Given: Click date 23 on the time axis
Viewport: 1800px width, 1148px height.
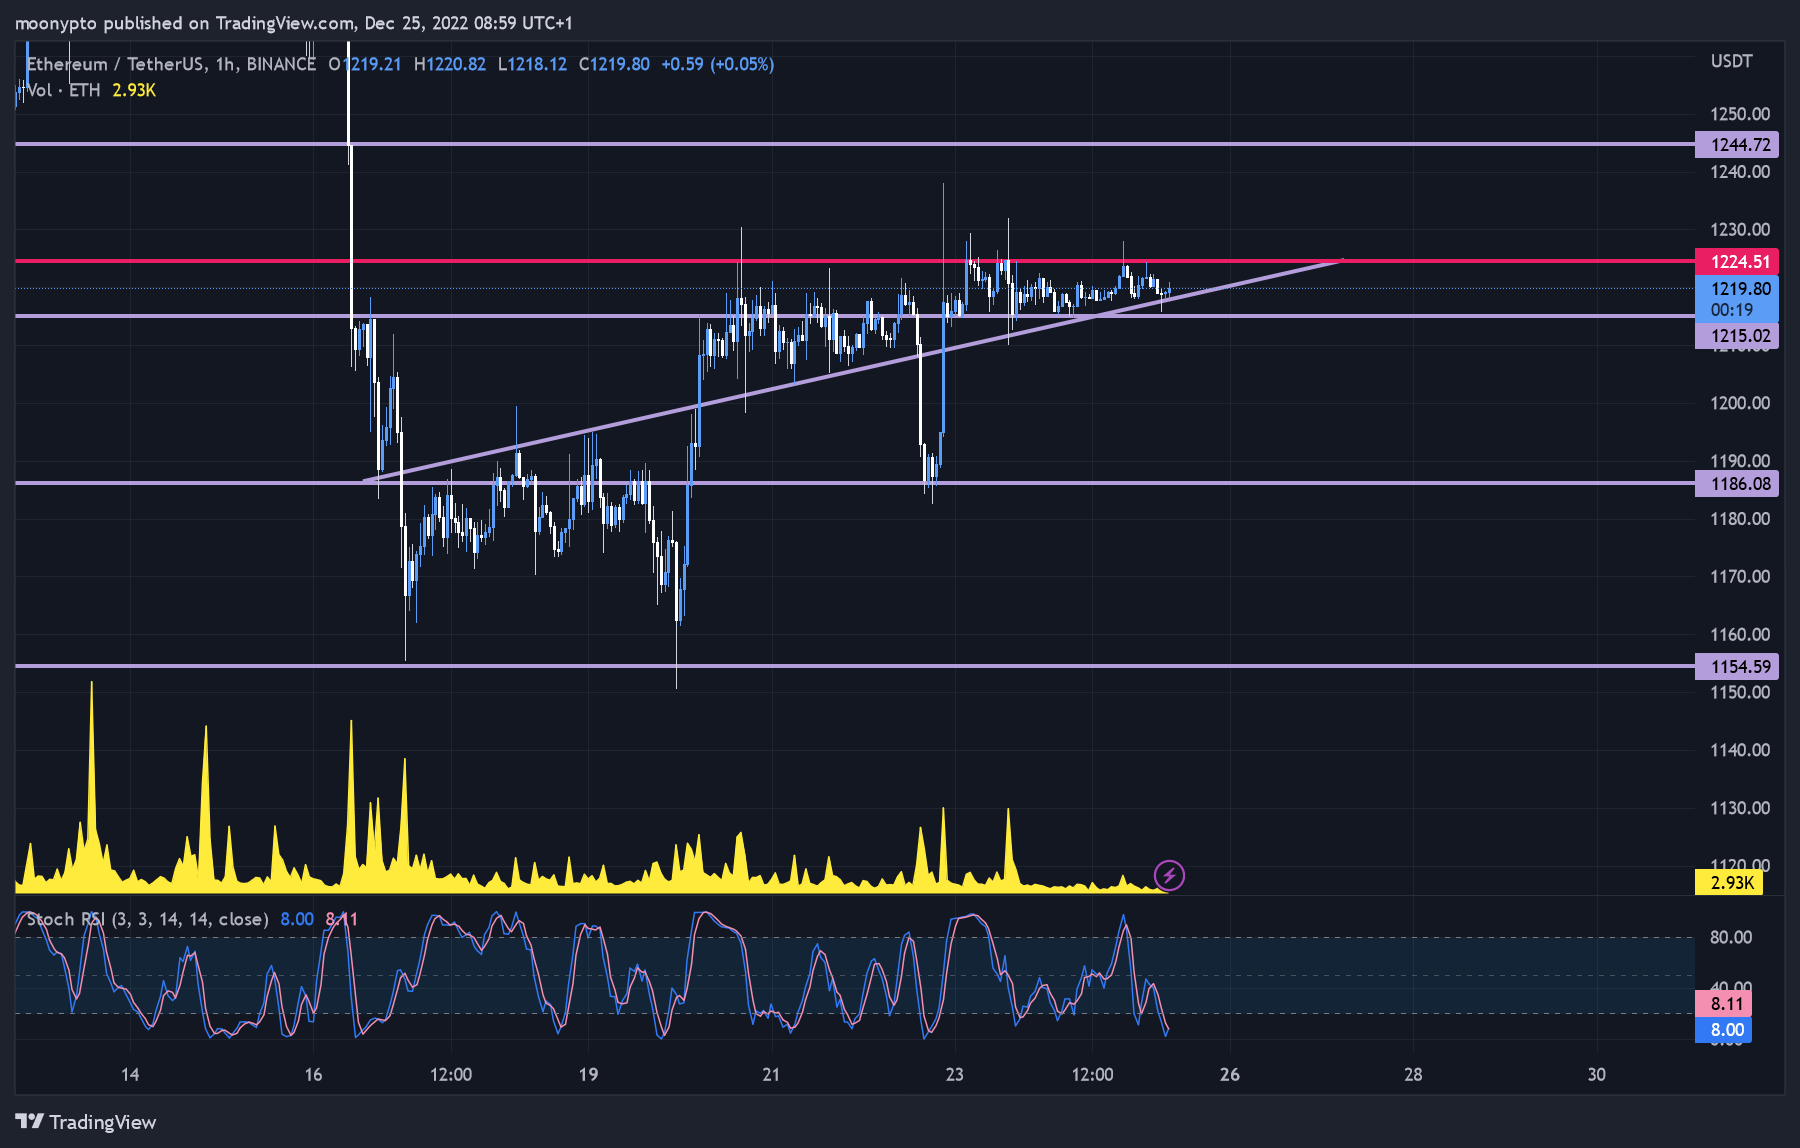Looking at the screenshot, I should (x=954, y=1075).
